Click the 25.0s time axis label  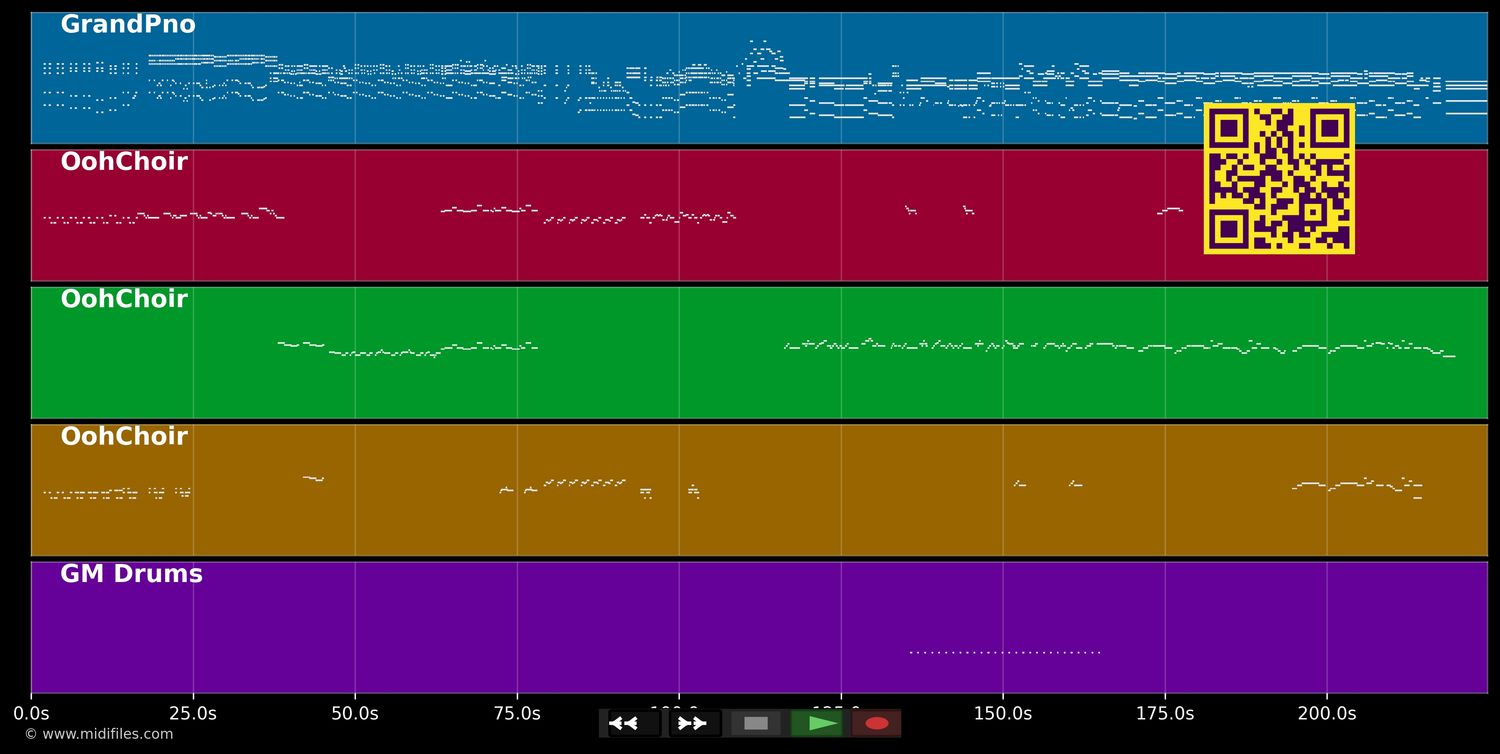click(x=193, y=714)
